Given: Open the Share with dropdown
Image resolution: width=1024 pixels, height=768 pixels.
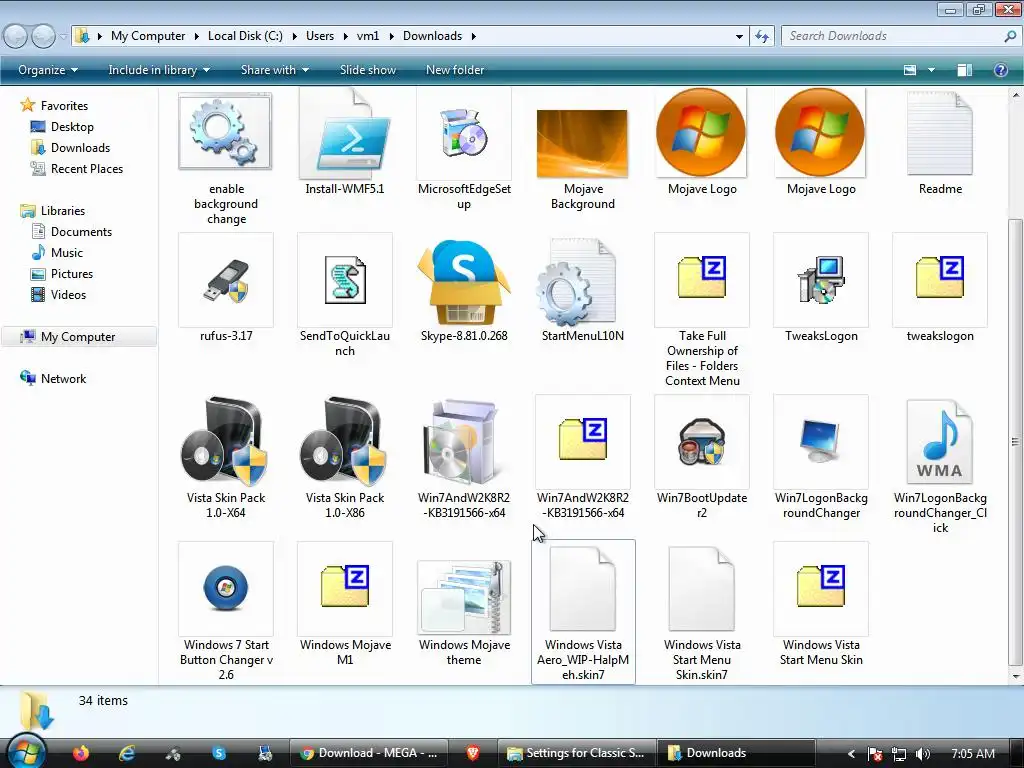Looking at the screenshot, I should tap(274, 70).
